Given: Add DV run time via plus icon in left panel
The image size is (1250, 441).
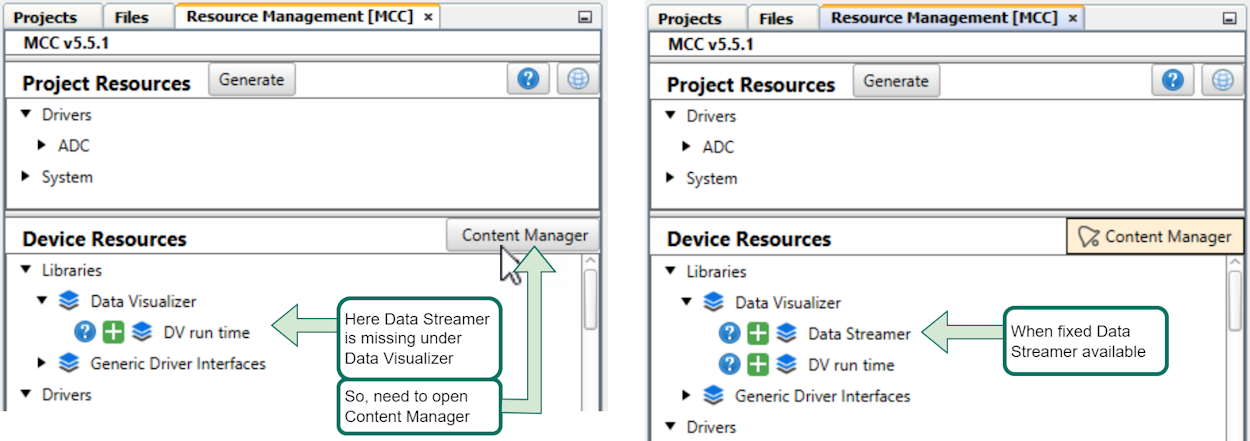Looking at the screenshot, I should click(115, 332).
